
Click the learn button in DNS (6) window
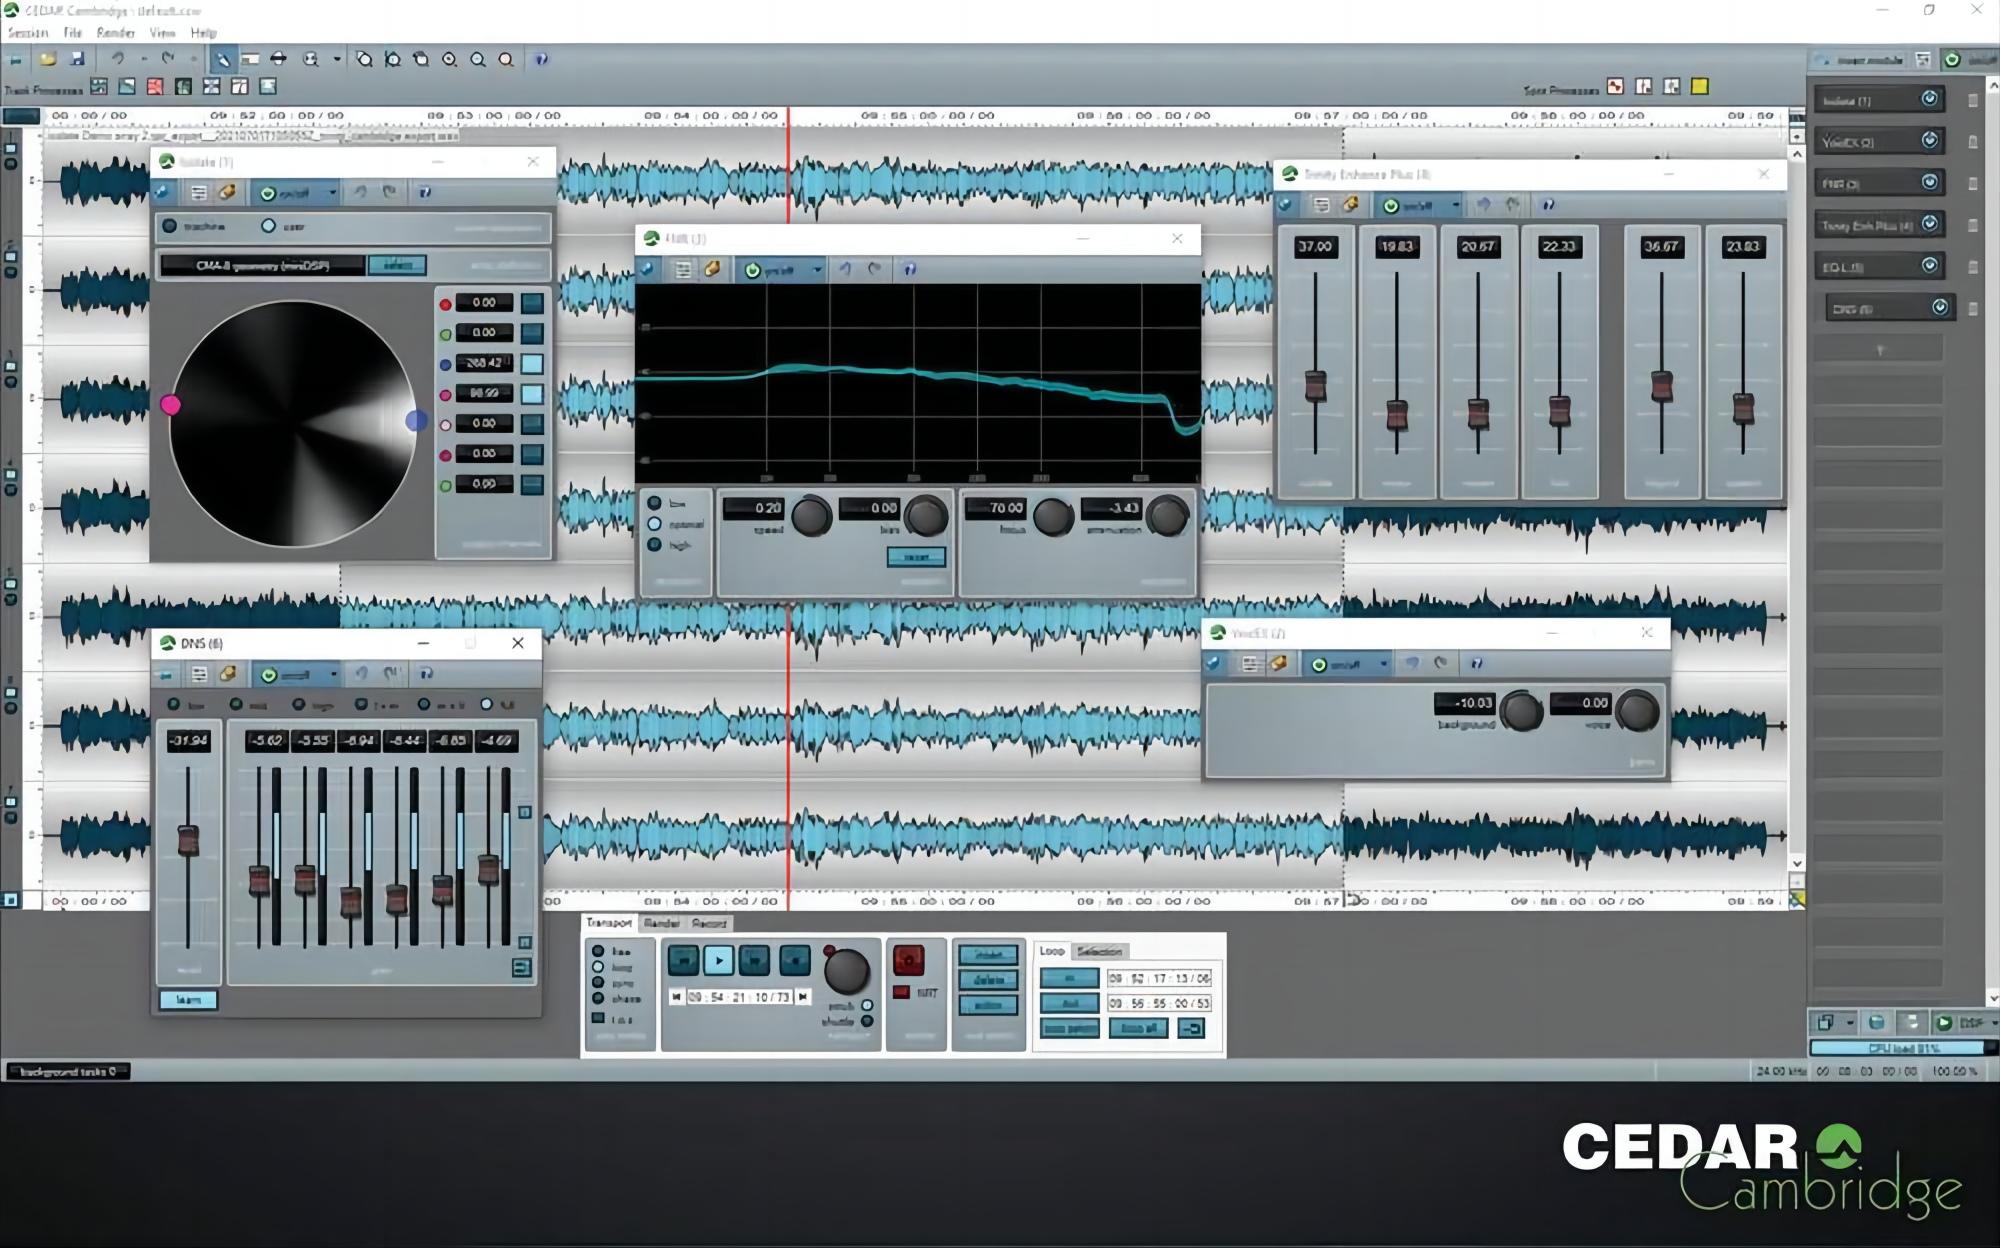(x=188, y=1000)
